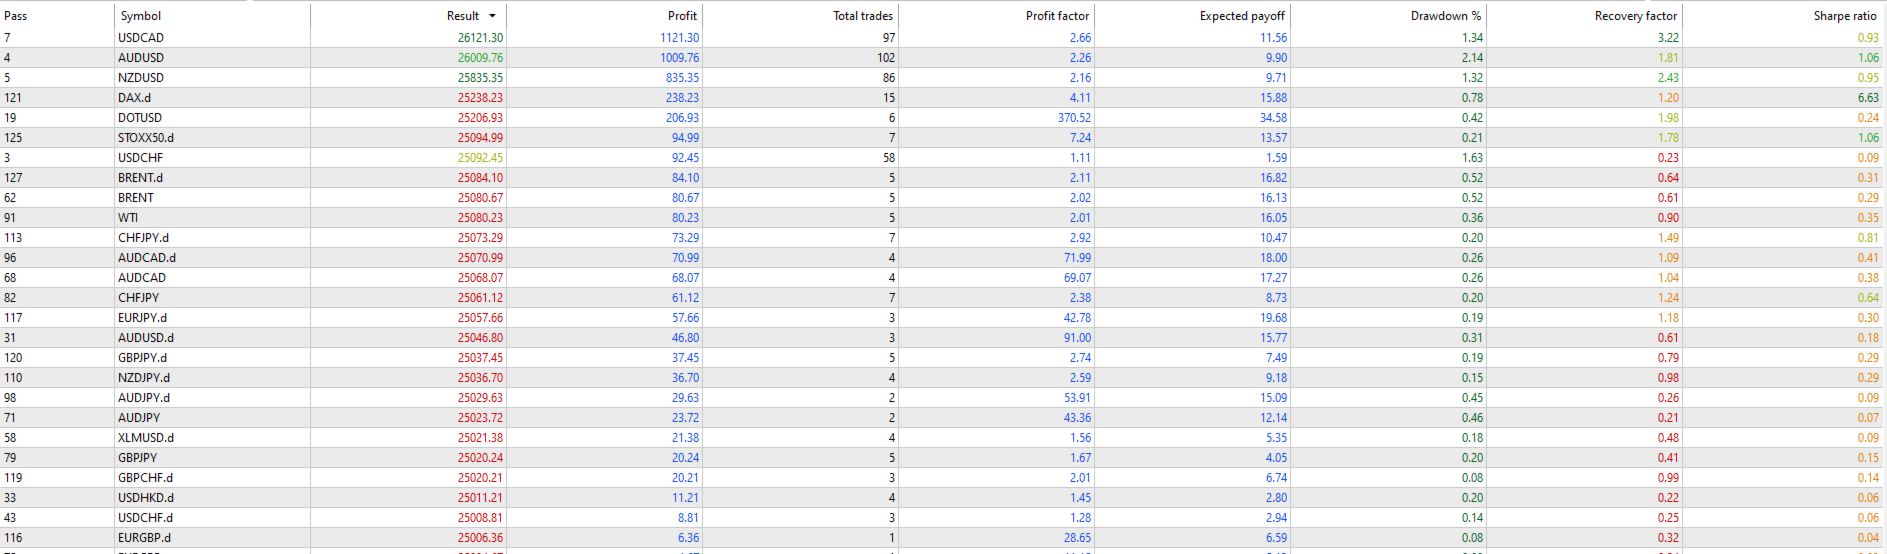Sort by the Symbol column header
Screen dimensions: 1887x554
tap(141, 16)
